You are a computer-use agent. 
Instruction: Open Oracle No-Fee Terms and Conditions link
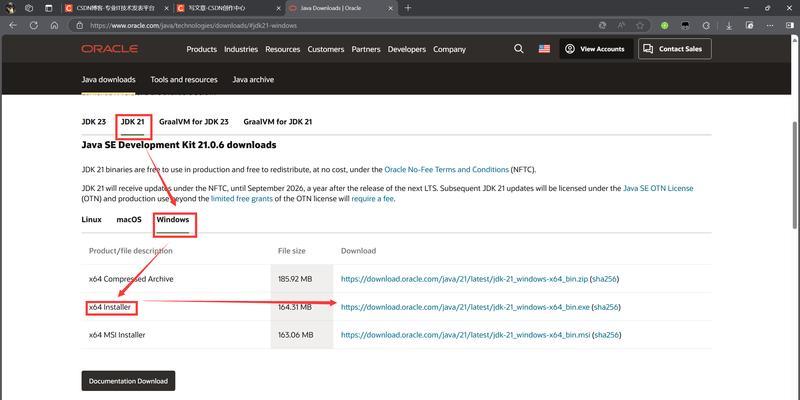pos(446,169)
